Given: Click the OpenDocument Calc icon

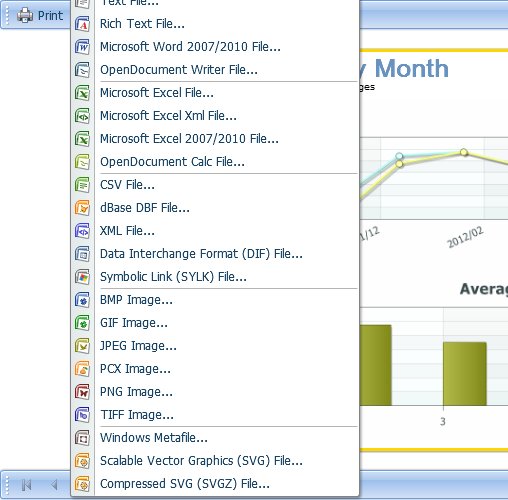Looking at the screenshot, I should 82,162.
